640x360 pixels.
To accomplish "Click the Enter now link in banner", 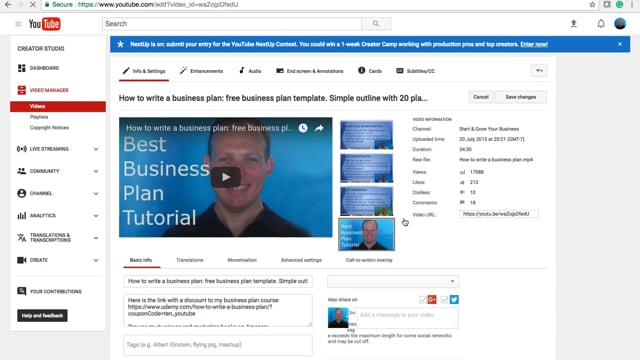I will (534, 44).
